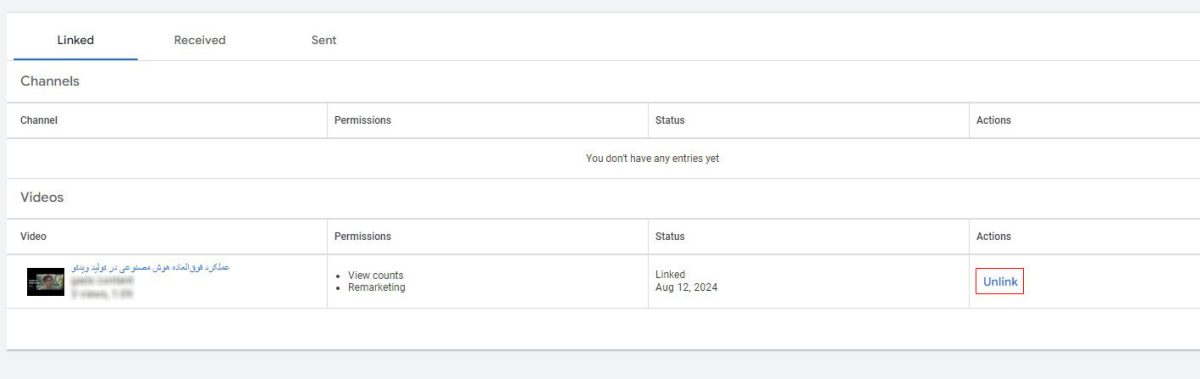This screenshot has width=1200, height=379.
Task: Open the linked video's thumbnail
Action: (45, 282)
